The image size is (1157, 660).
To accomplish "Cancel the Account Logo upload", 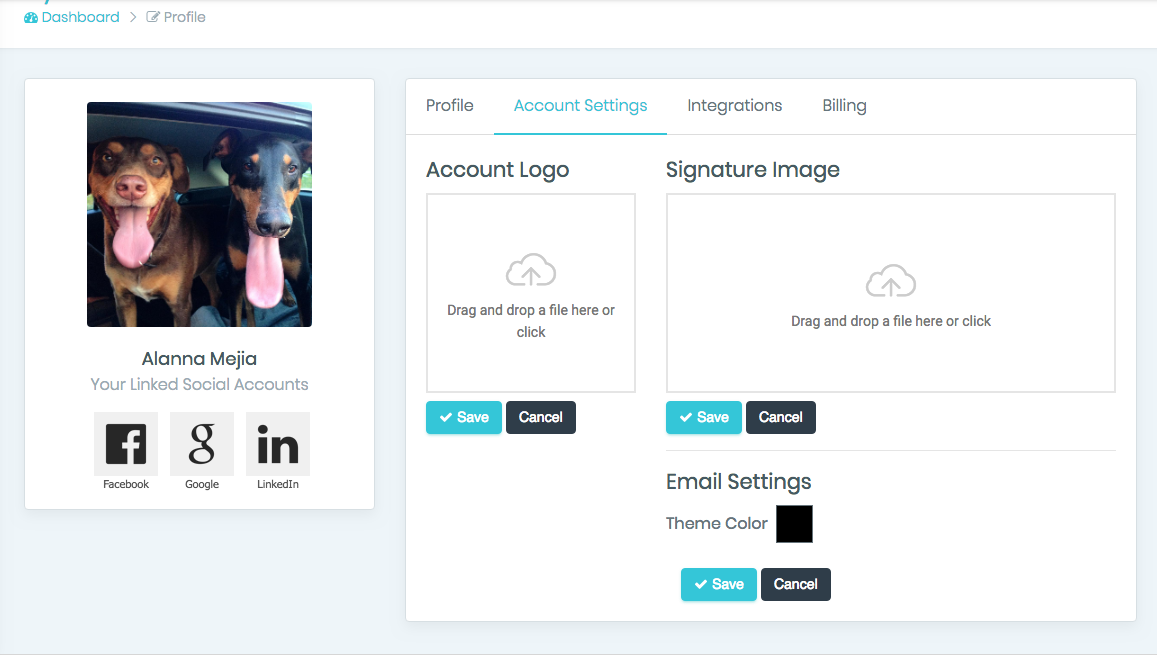I will [541, 417].
